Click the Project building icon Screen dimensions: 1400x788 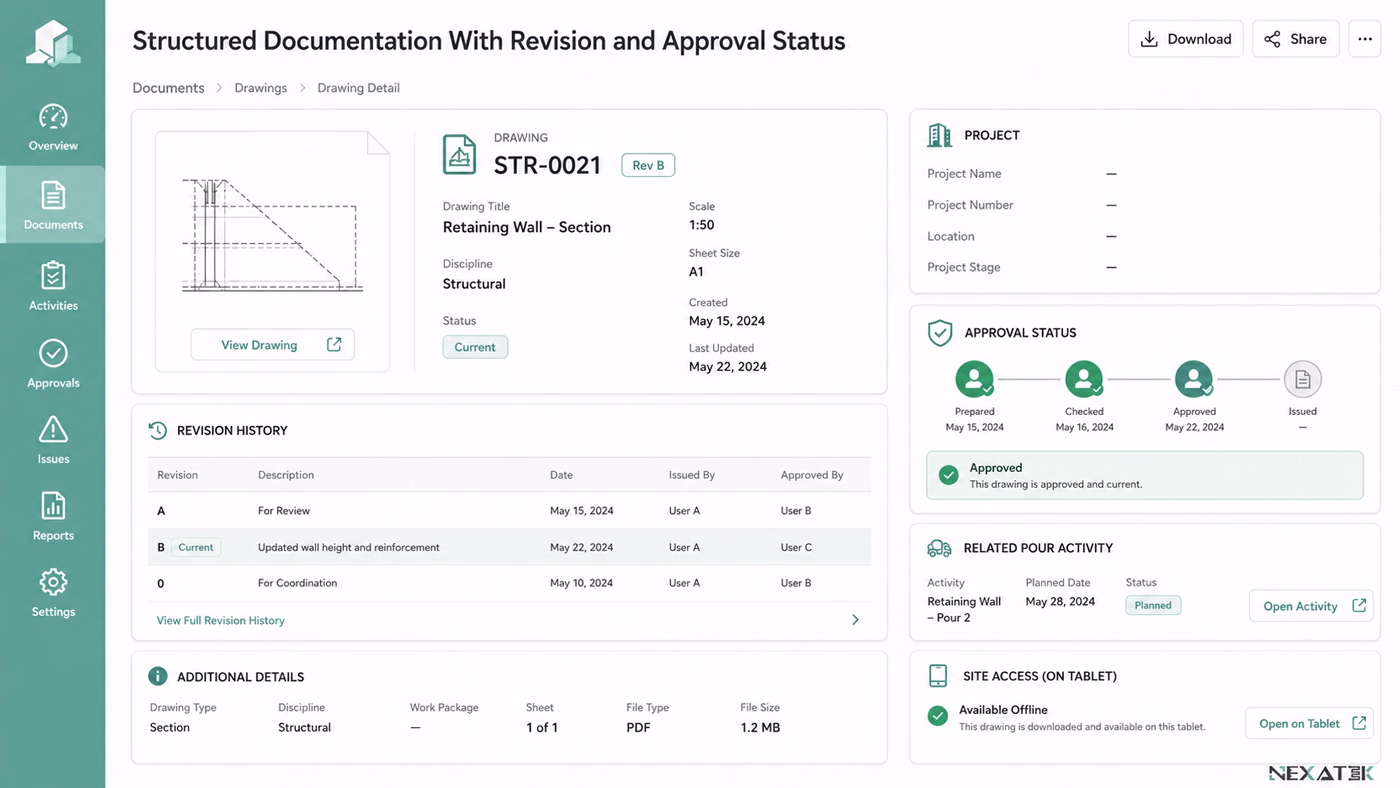tap(939, 135)
